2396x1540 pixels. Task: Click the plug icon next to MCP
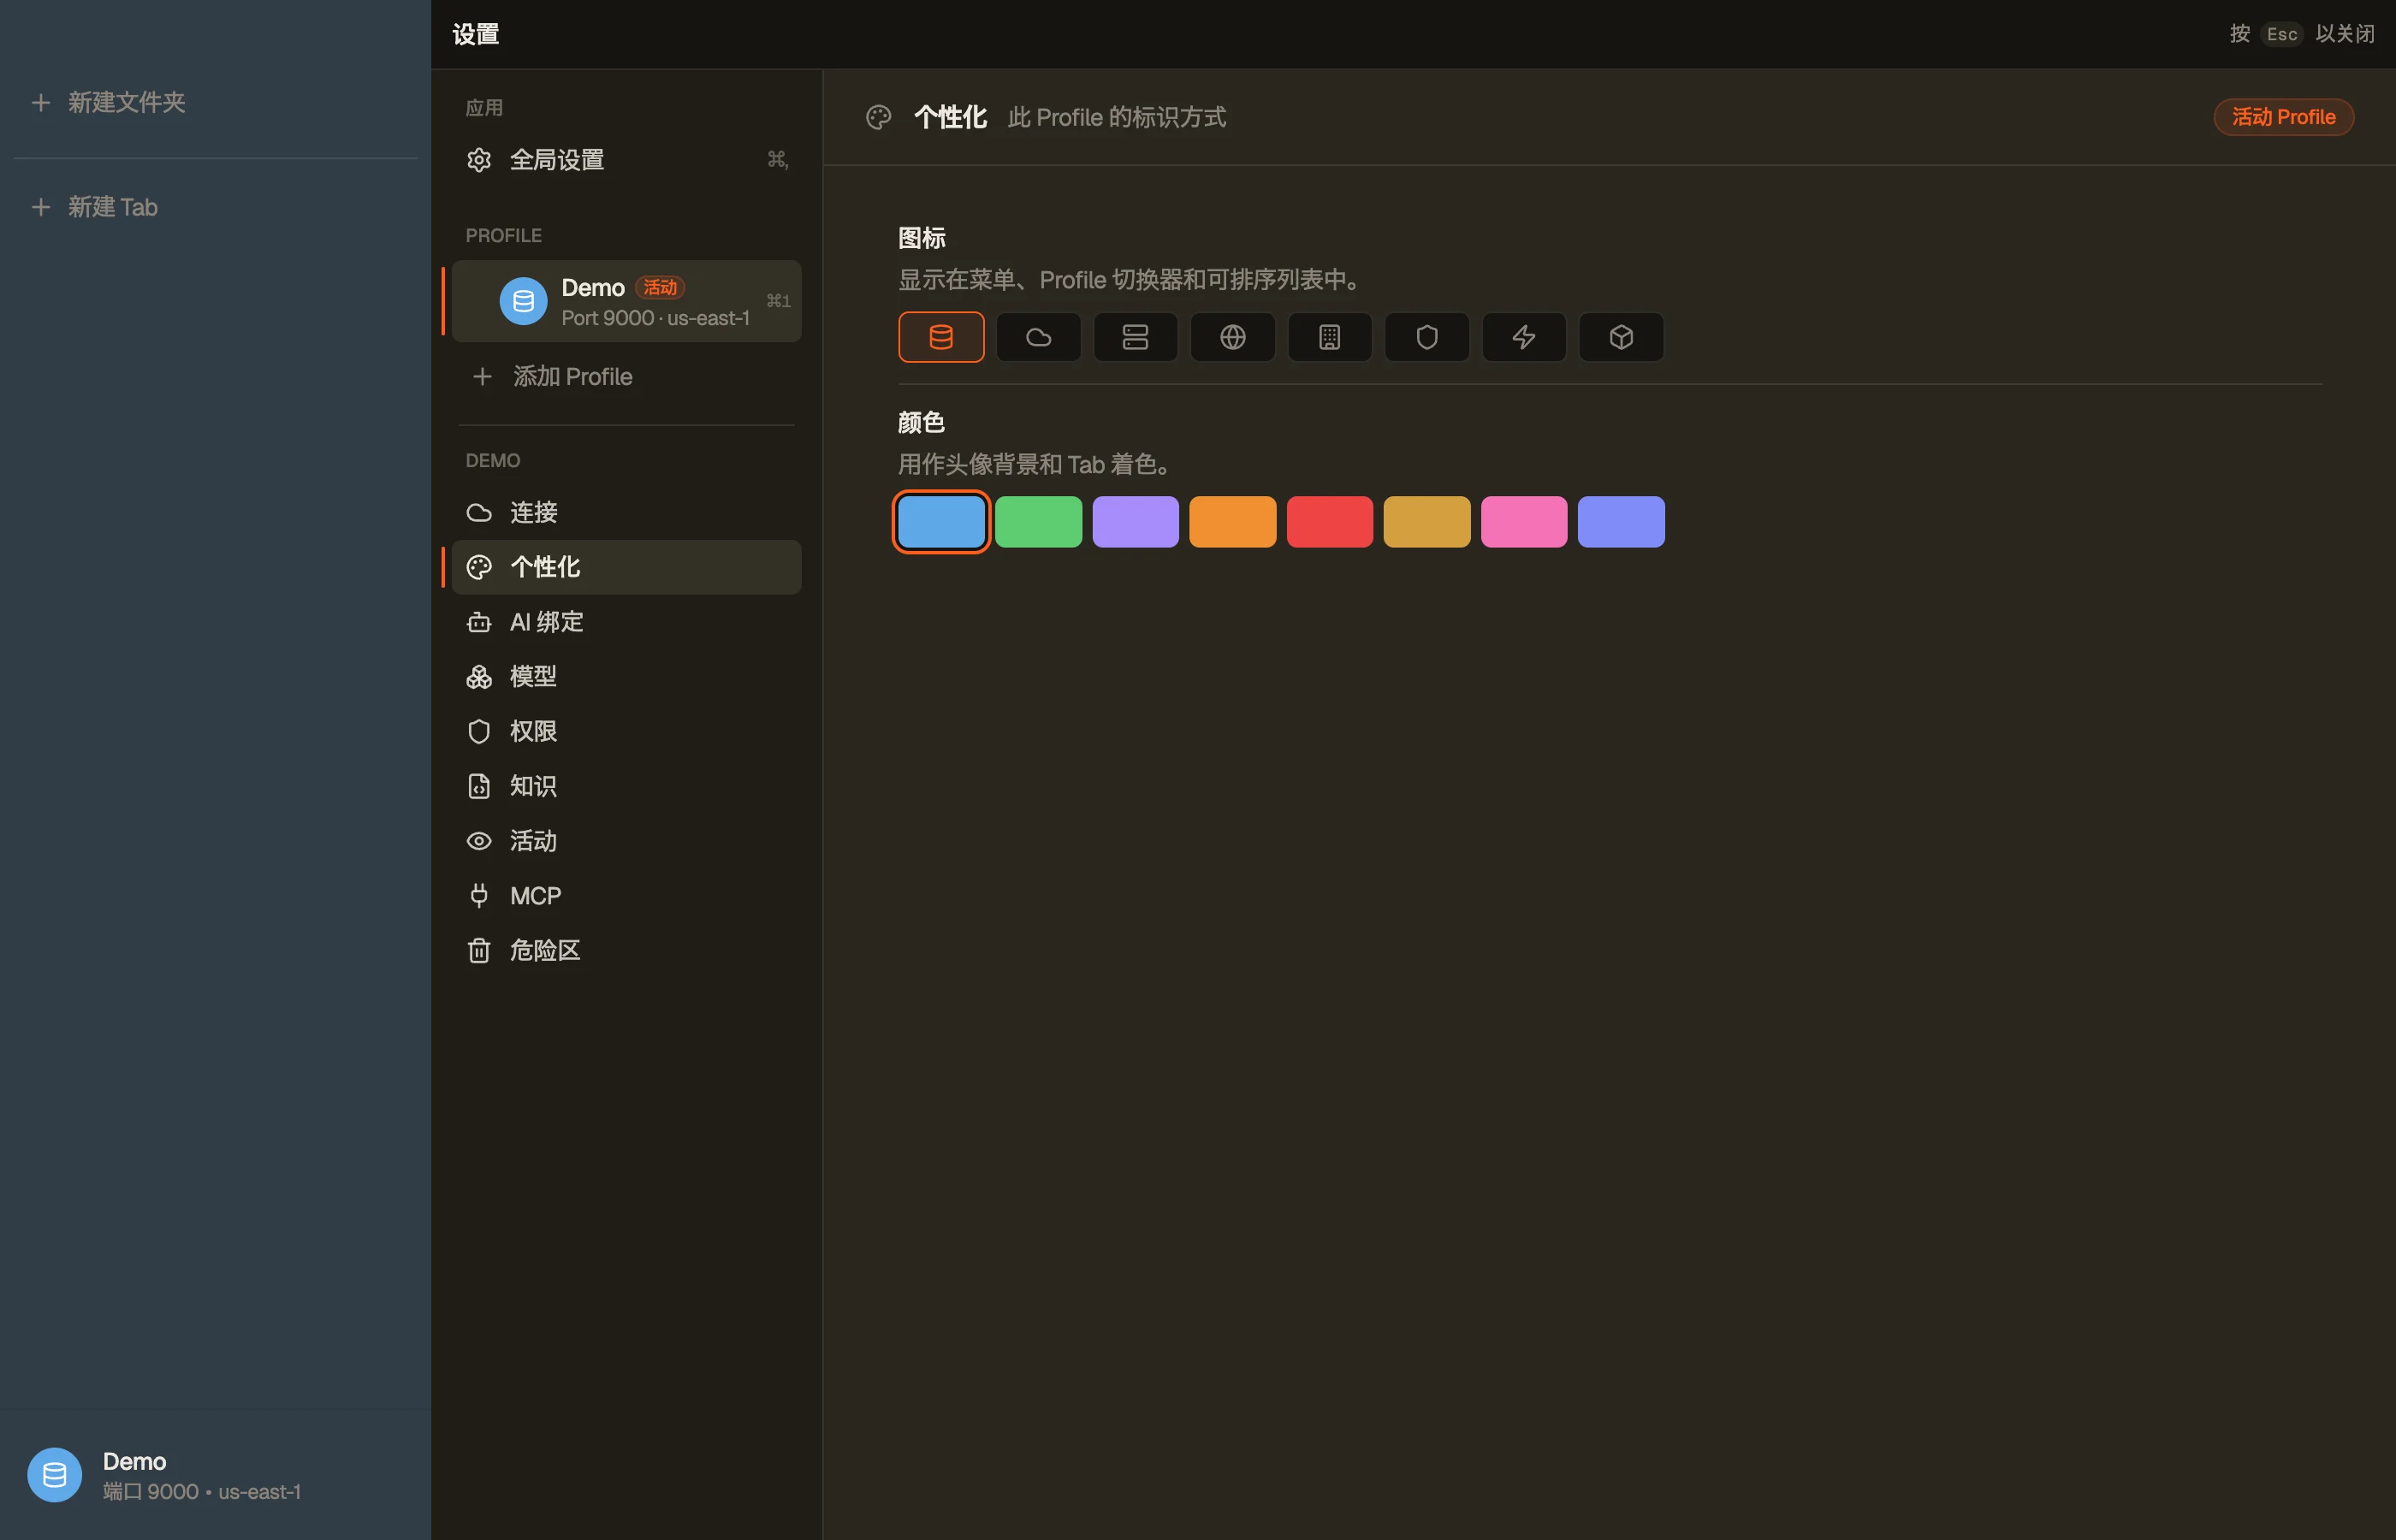pyautogui.click(x=479, y=895)
